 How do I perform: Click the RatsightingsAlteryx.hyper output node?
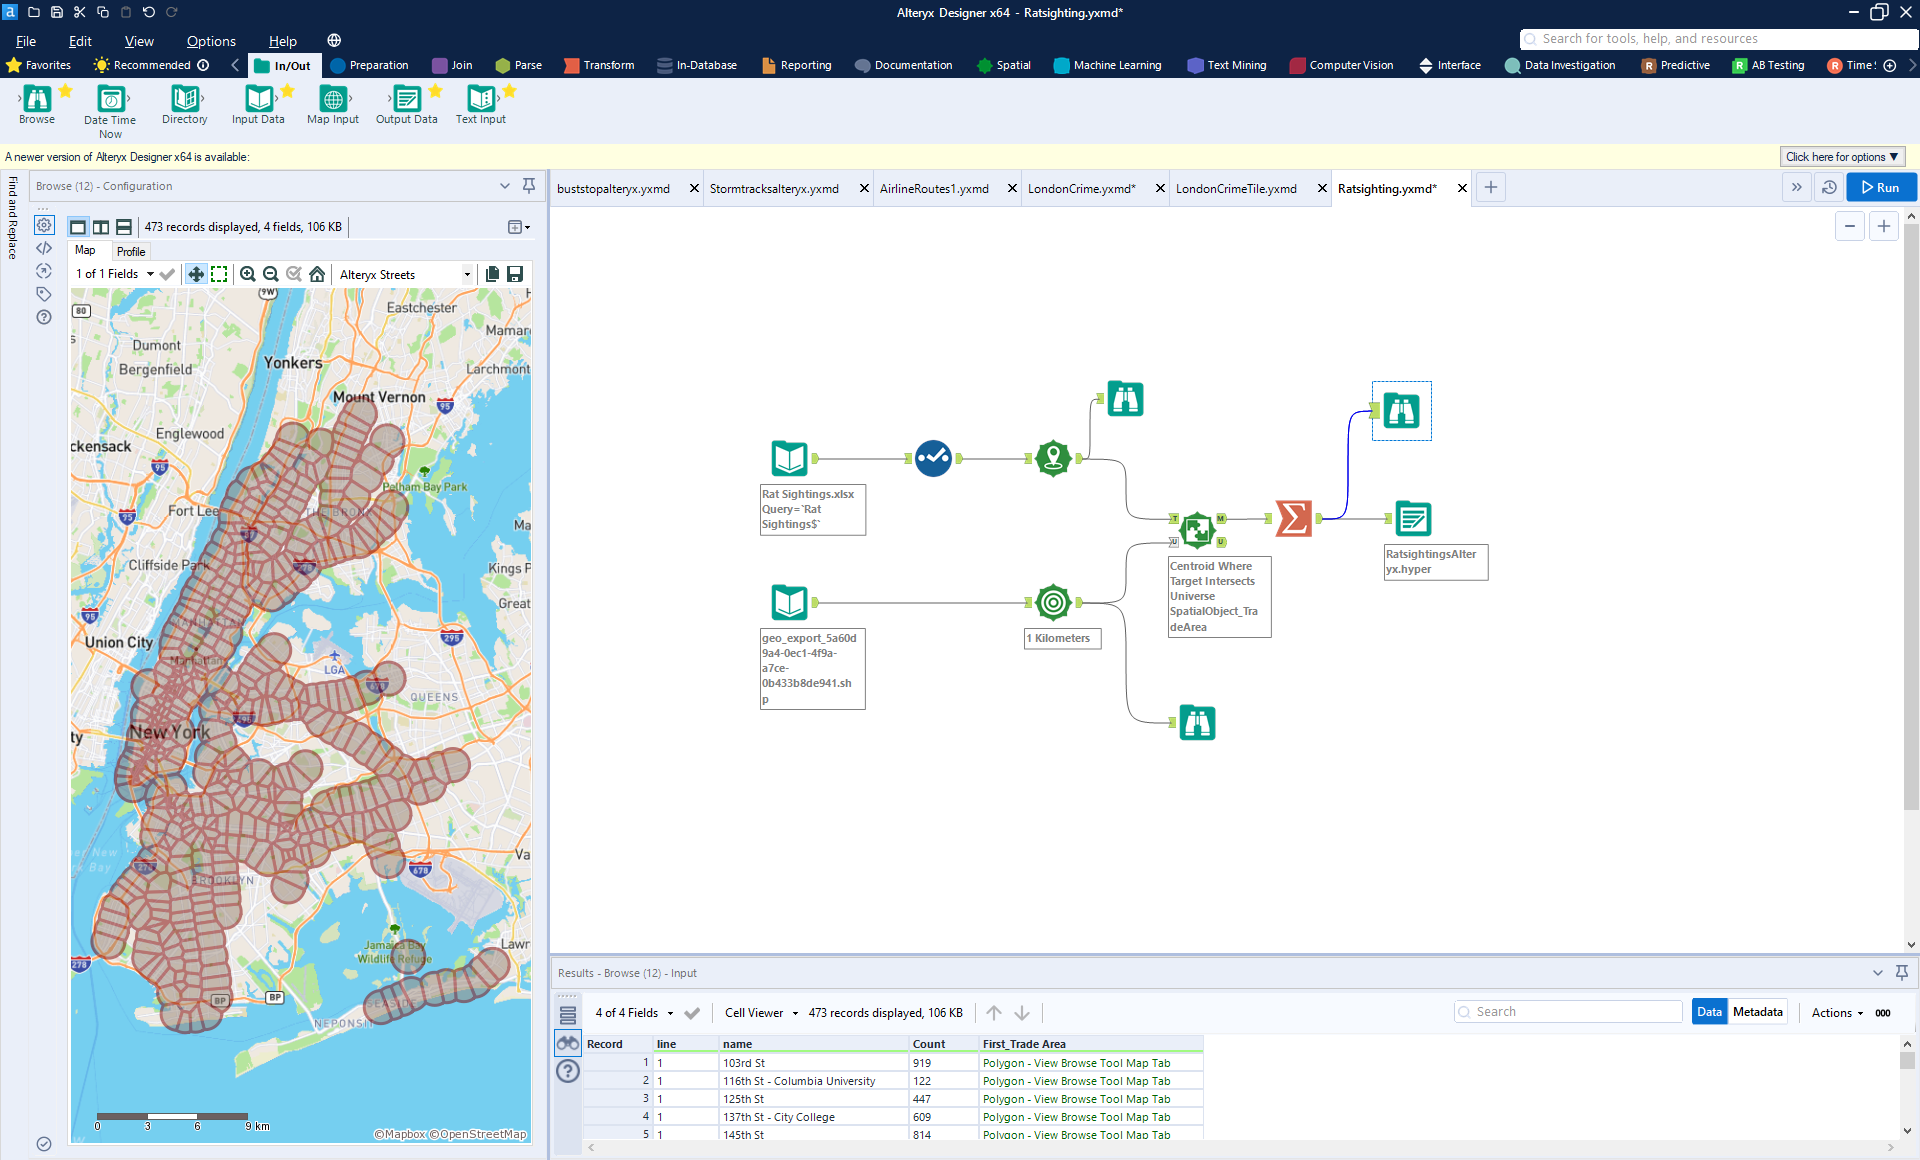click(1413, 518)
